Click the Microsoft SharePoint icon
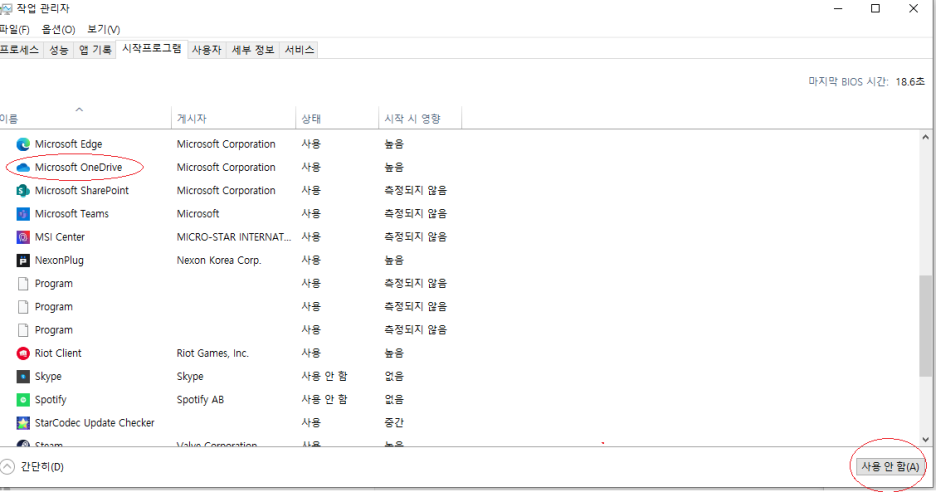Screen dimensions: 936x492 (x=23, y=190)
